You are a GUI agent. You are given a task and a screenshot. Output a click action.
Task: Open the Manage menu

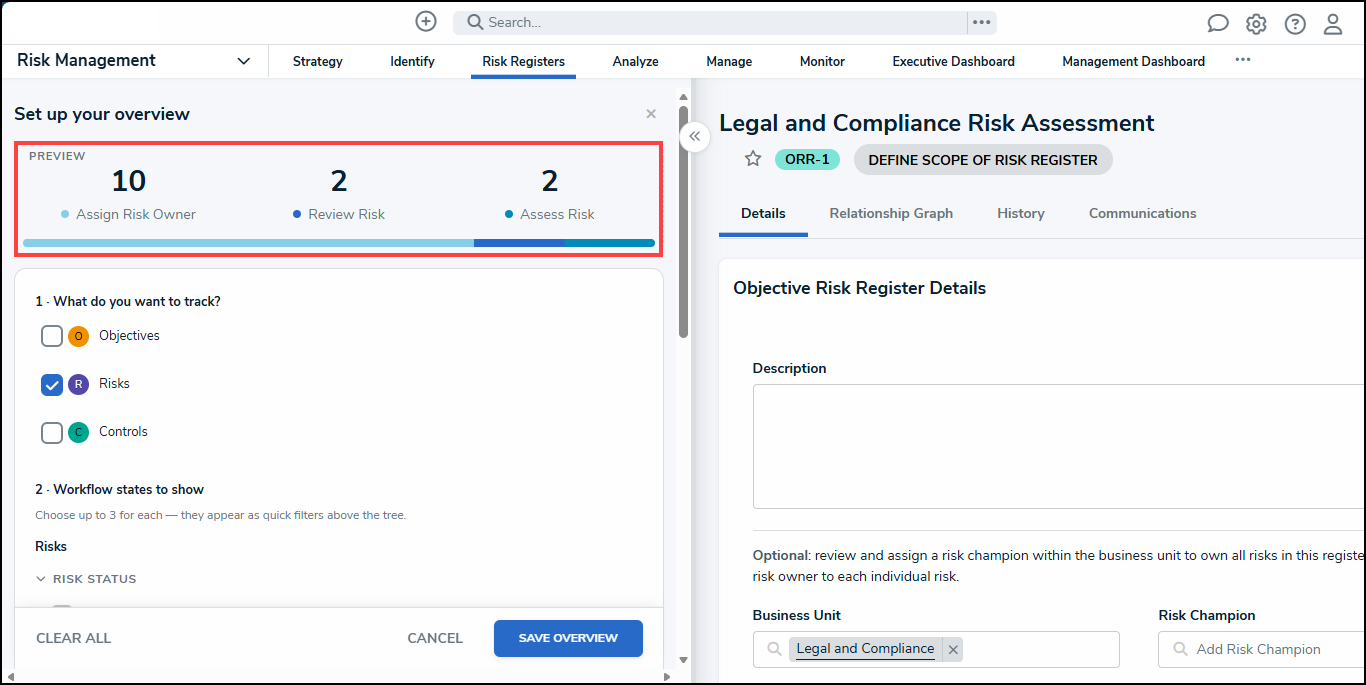[729, 61]
